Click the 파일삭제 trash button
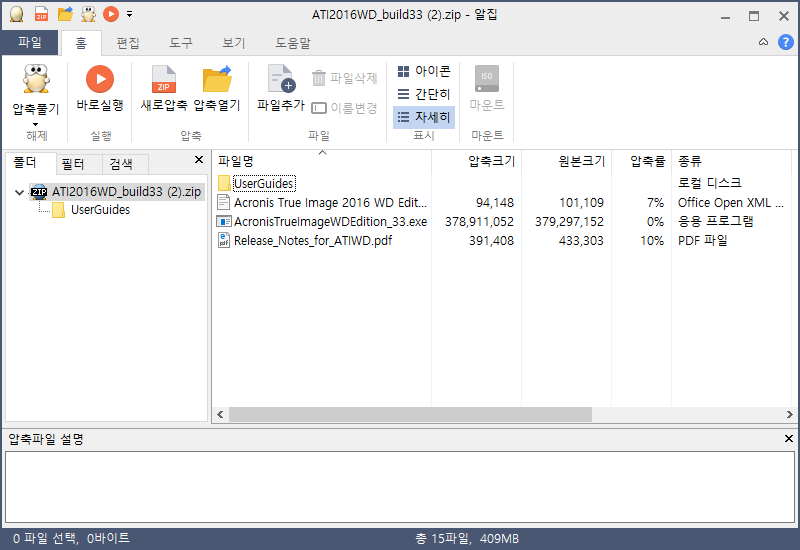This screenshot has width=800, height=550. coord(344,78)
